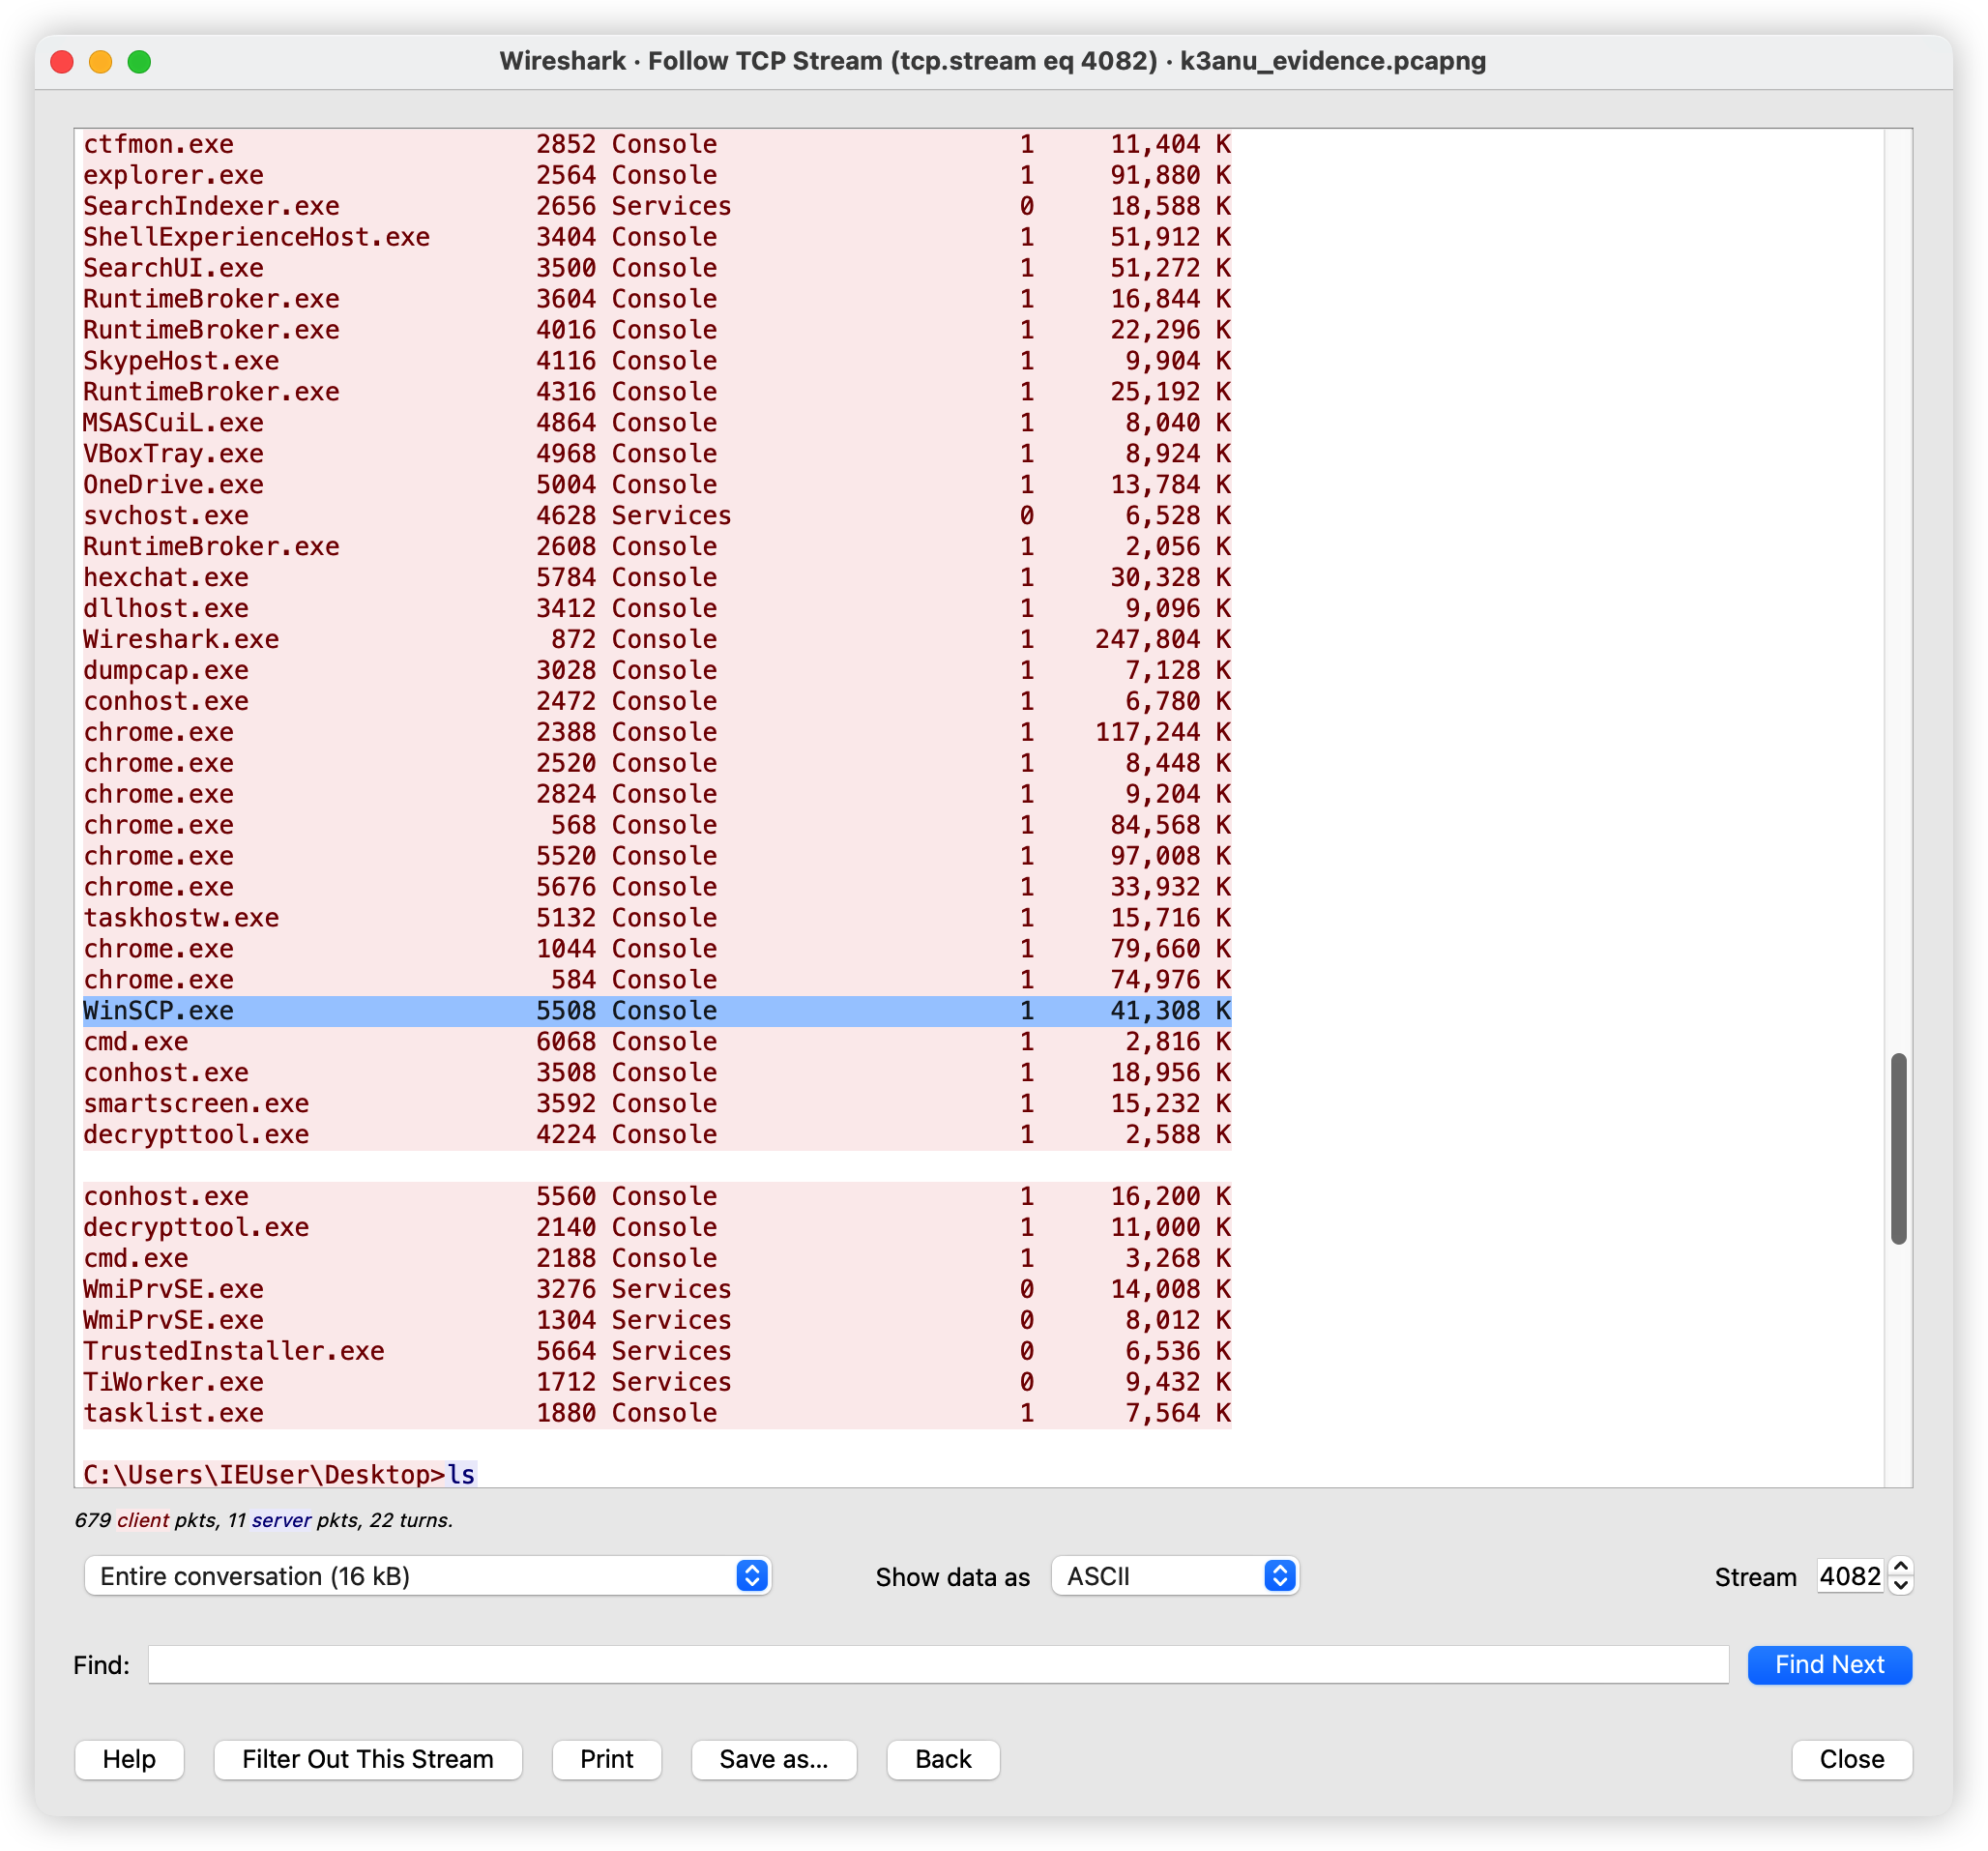Click the Find text input field
The height and width of the screenshot is (1851, 1988).
[938, 1665]
